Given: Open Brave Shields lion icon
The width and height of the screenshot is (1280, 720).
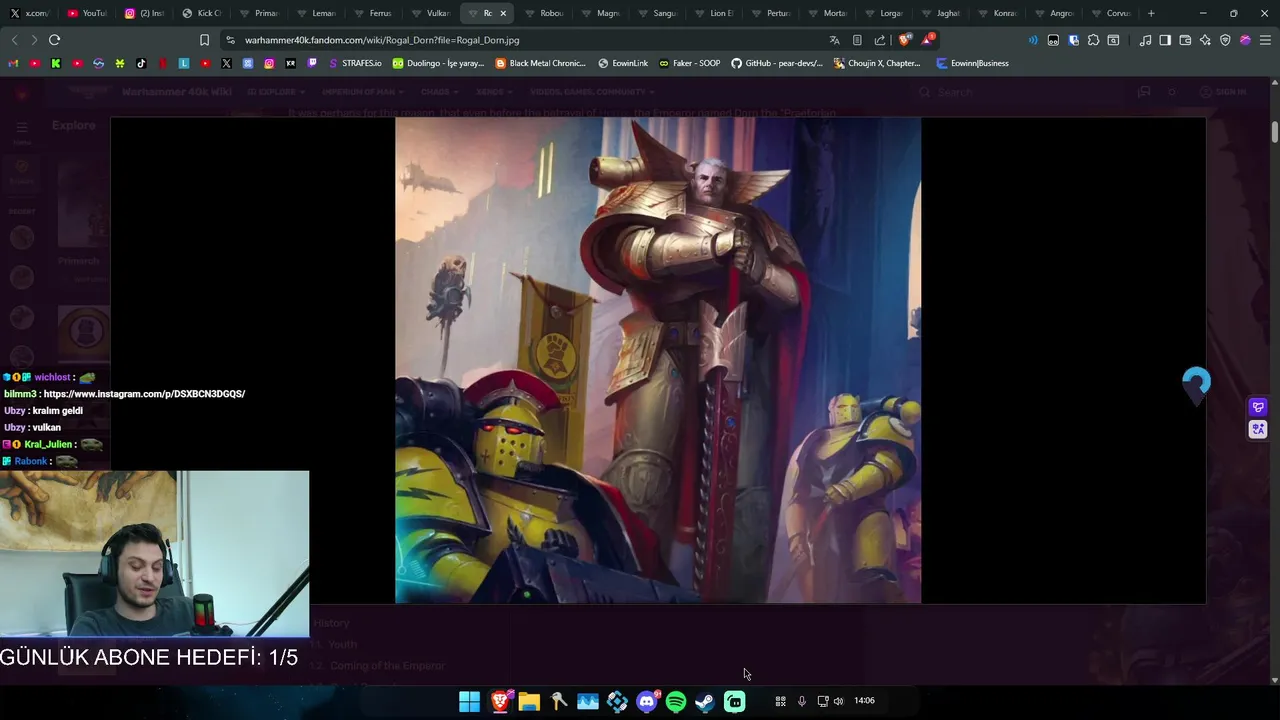Looking at the screenshot, I should [904, 40].
